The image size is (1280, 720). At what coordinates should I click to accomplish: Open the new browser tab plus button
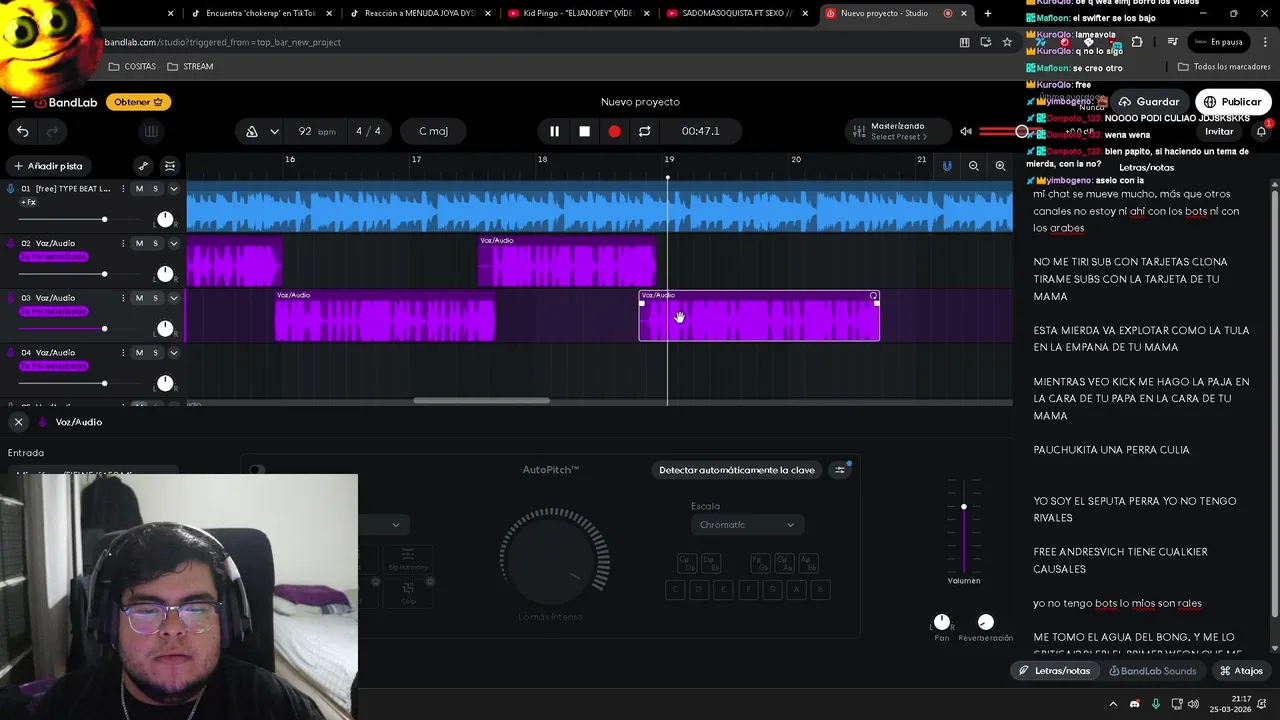click(x=988, y=13)
